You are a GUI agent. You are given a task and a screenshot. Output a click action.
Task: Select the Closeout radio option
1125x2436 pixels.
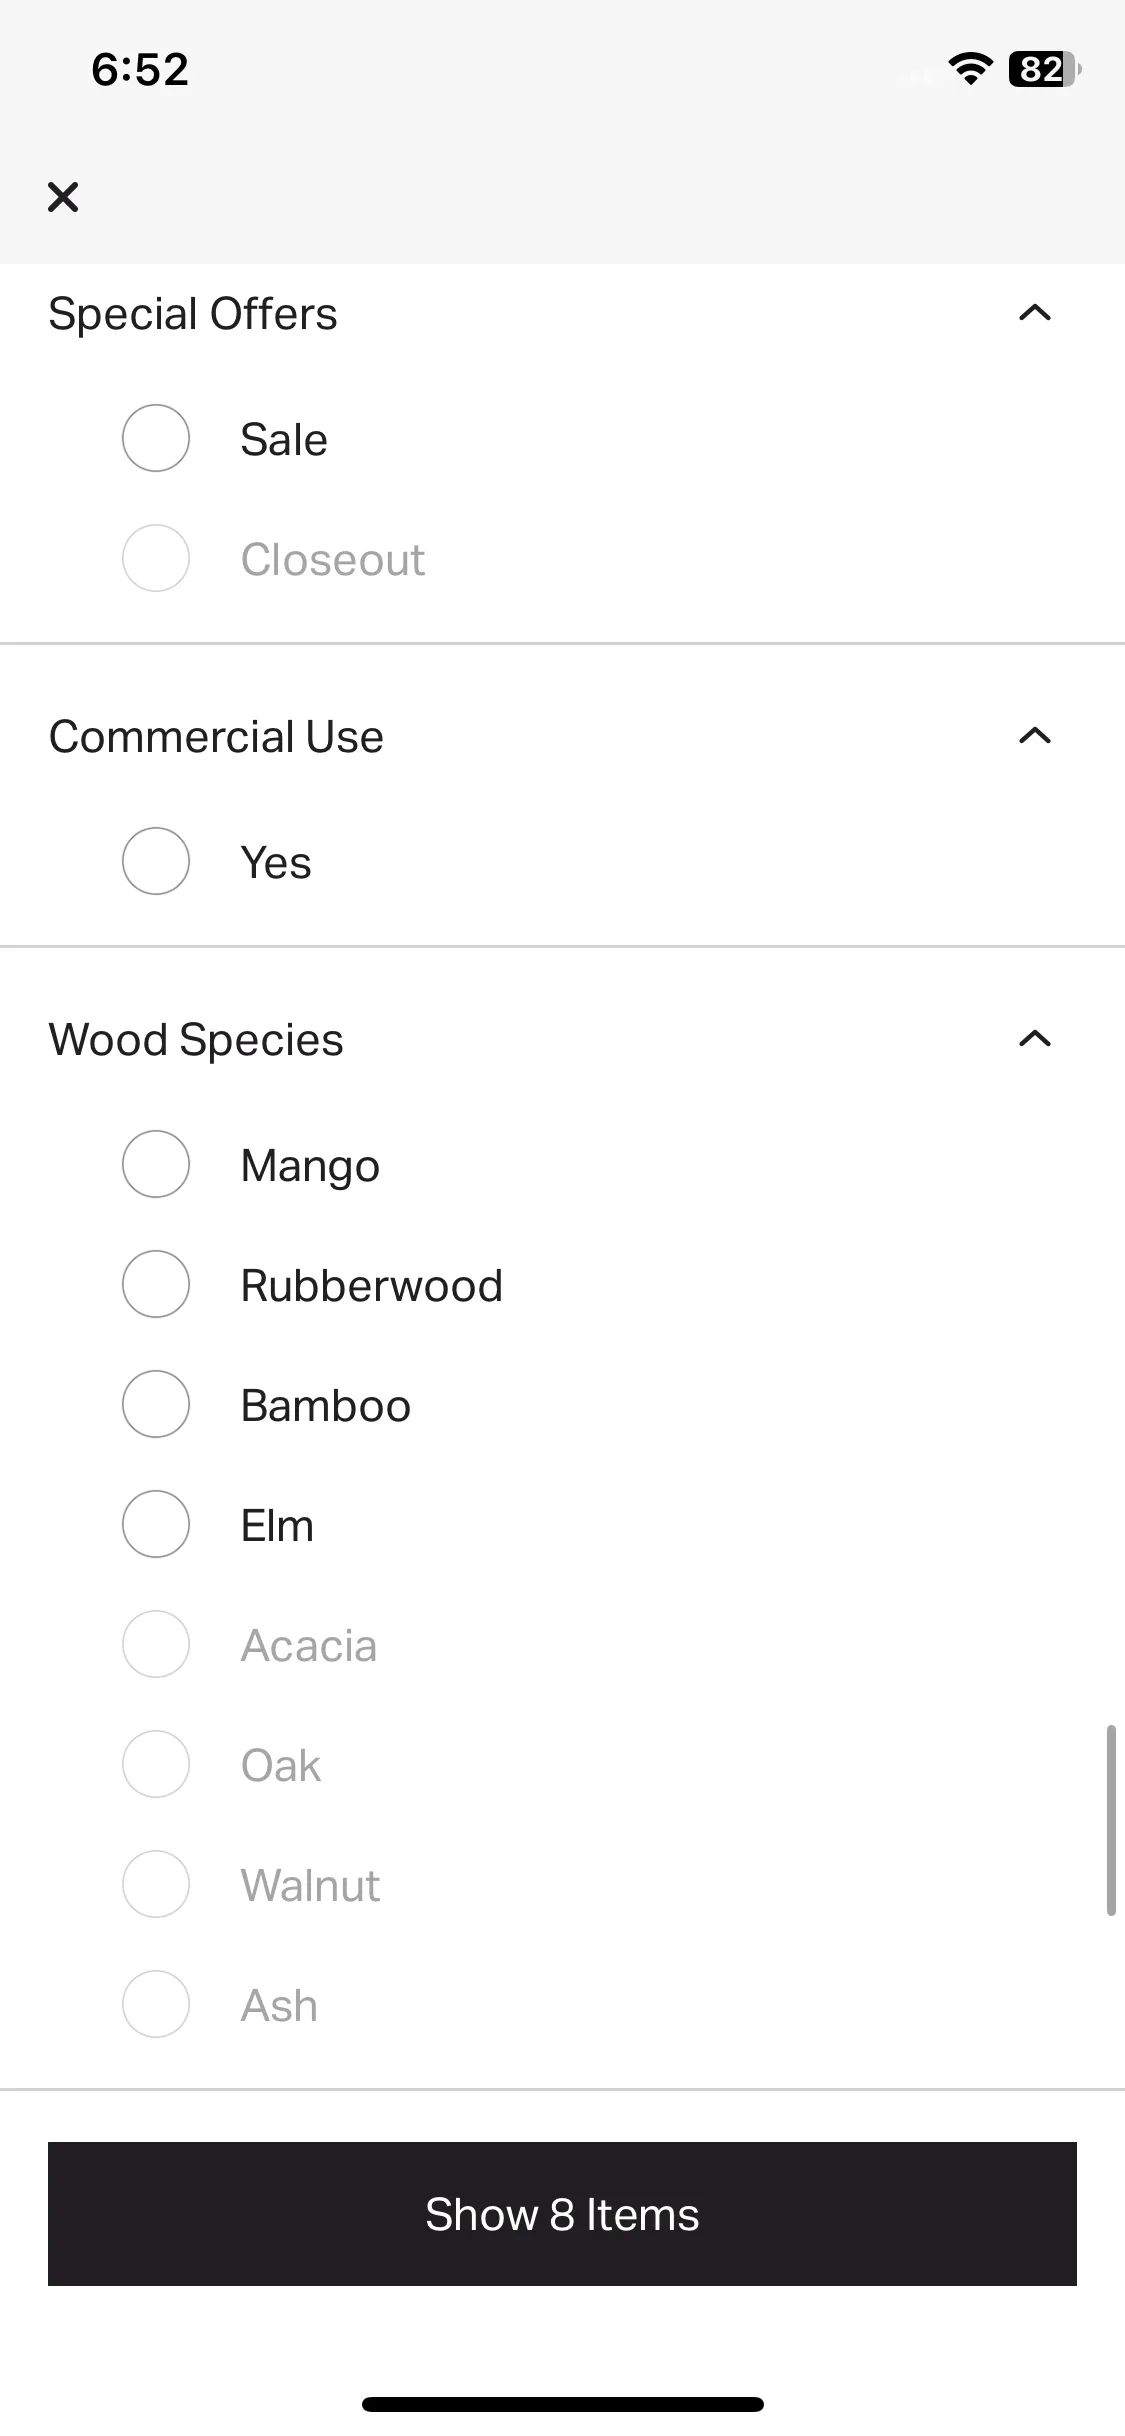(156, 558)
